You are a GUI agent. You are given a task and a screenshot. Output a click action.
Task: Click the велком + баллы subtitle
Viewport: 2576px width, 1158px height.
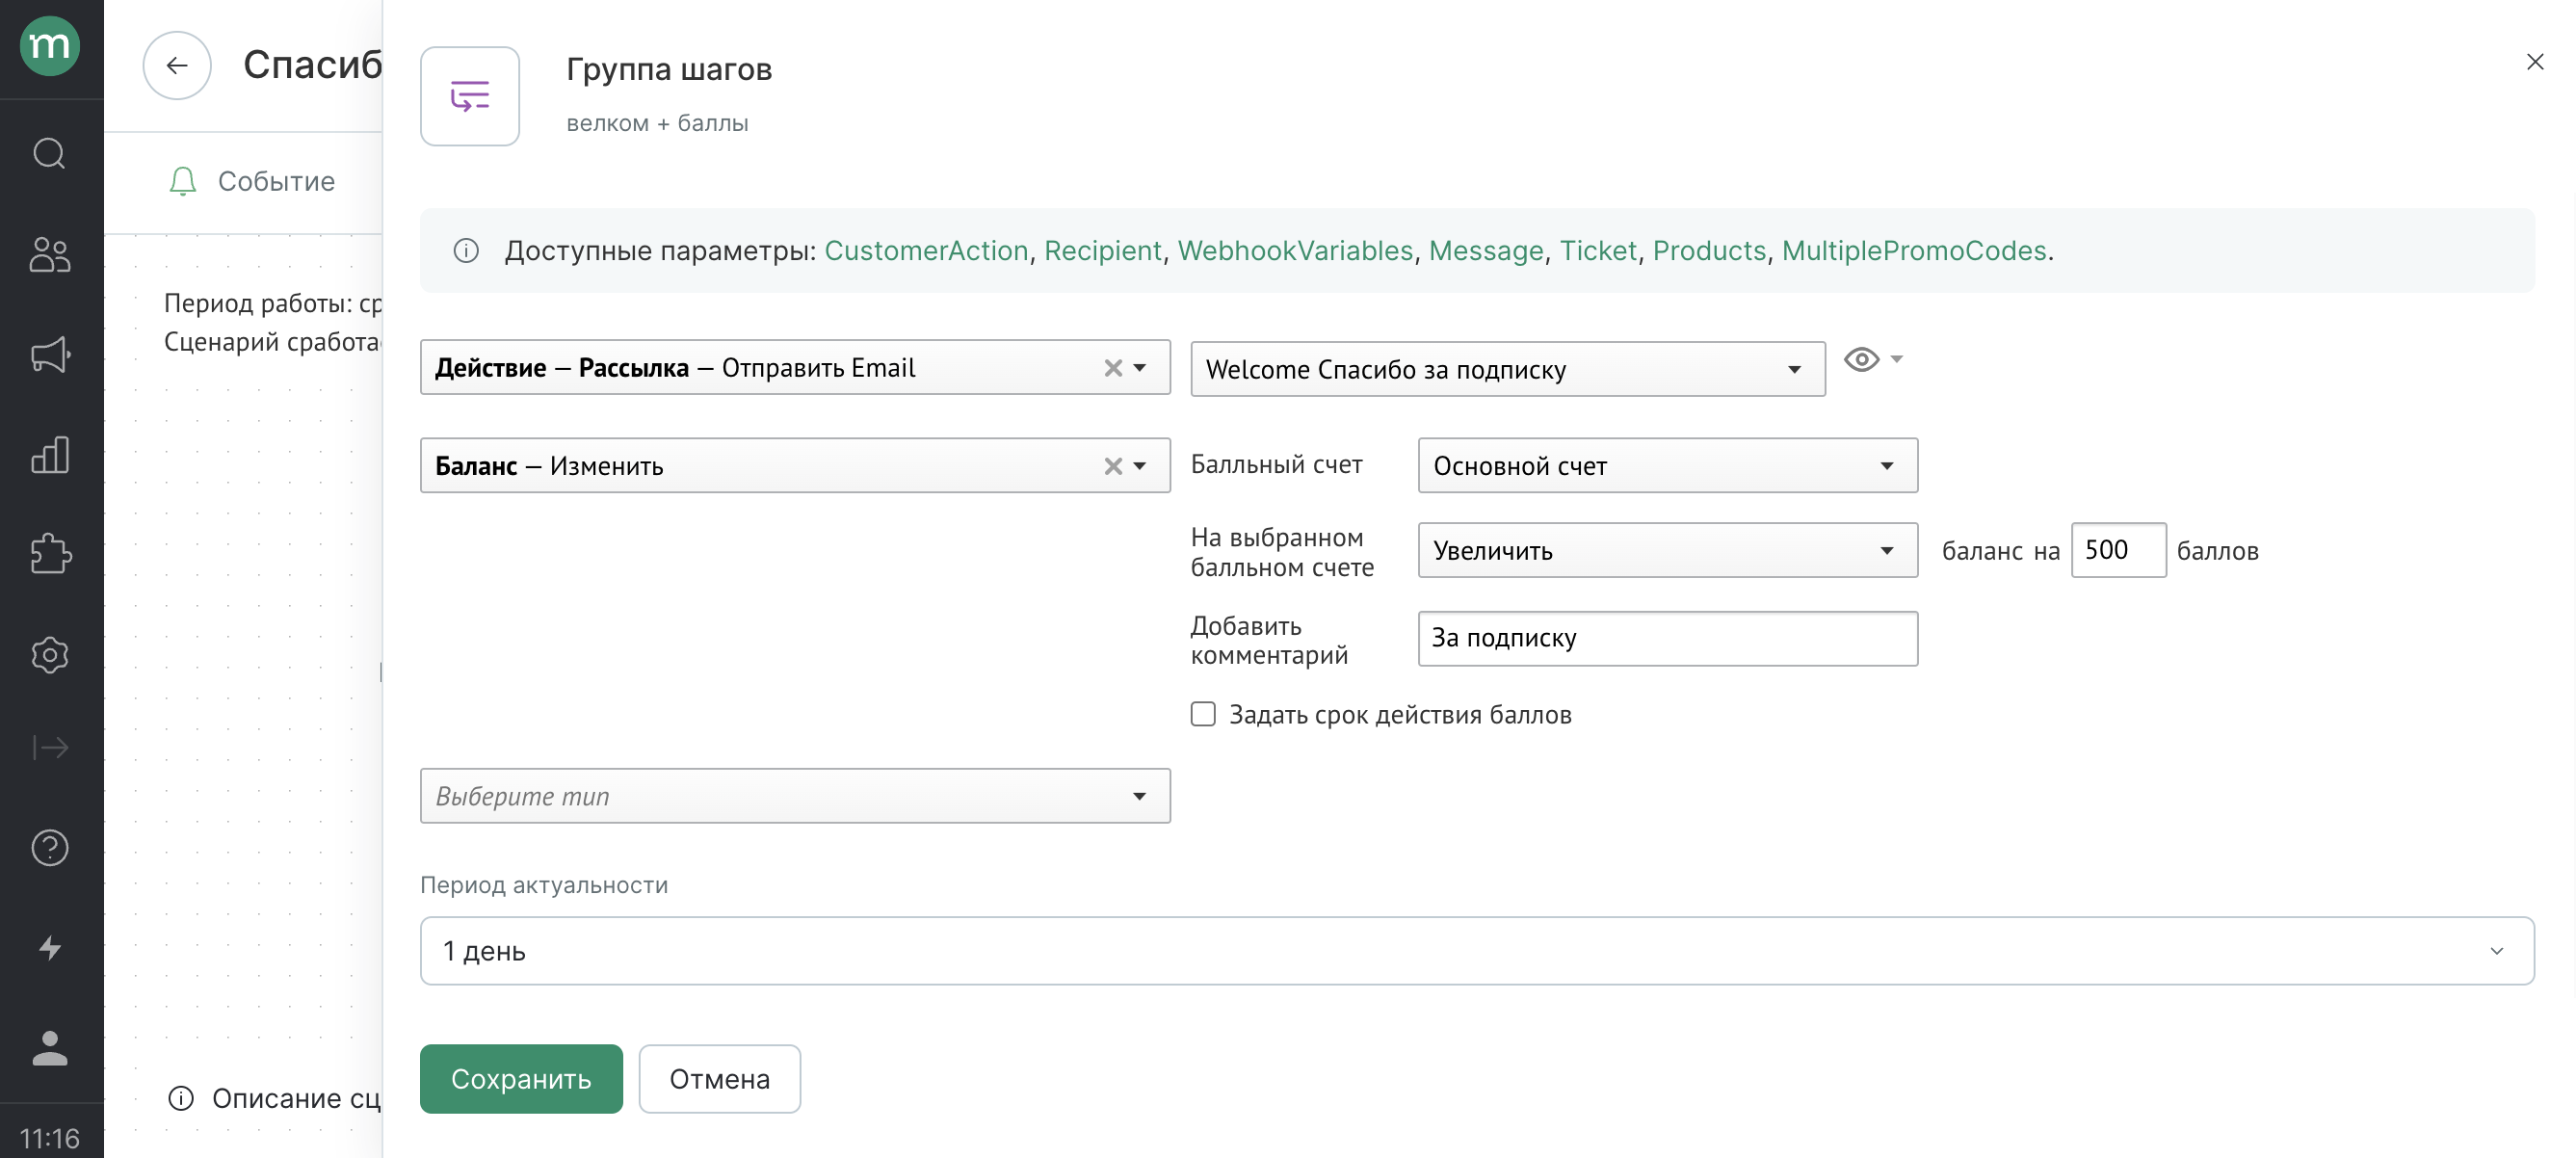pos(657,123)
